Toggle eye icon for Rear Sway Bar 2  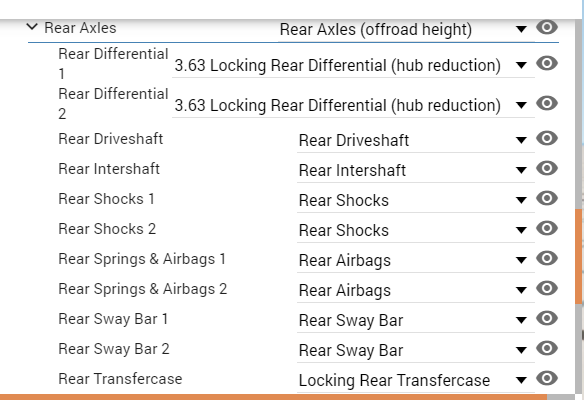[x=547, y=348]
